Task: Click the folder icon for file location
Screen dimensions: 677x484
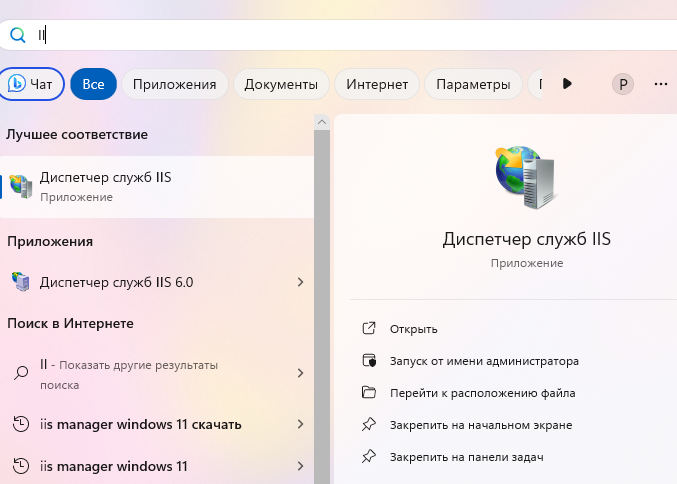Action: point(369,392)
